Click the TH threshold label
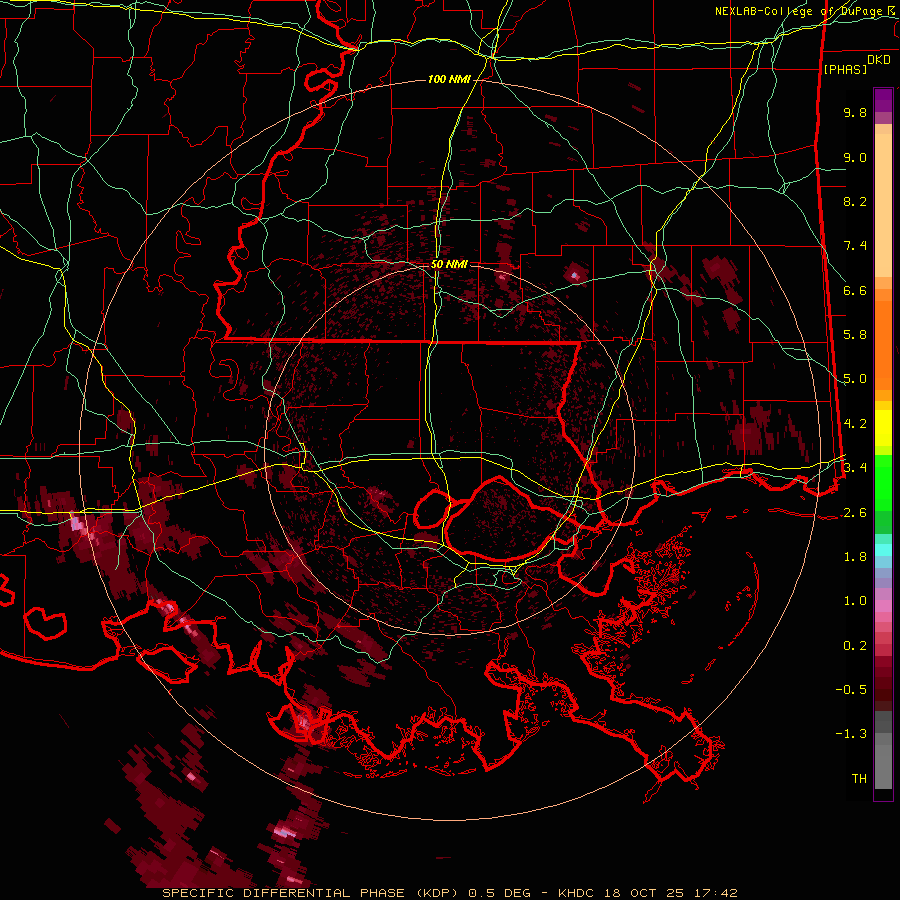 pyautogui.click(x=859, y=779)
